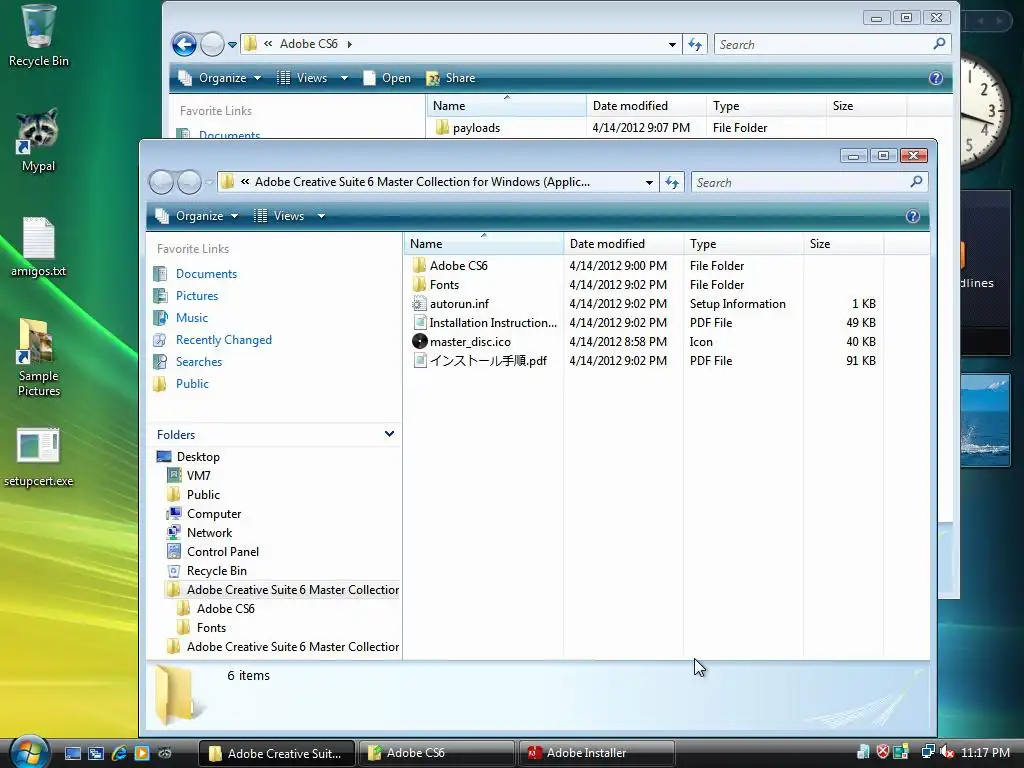Sort by Type column header in front window
Screen dimensions: 1024x768
click(x=743, y=244)
